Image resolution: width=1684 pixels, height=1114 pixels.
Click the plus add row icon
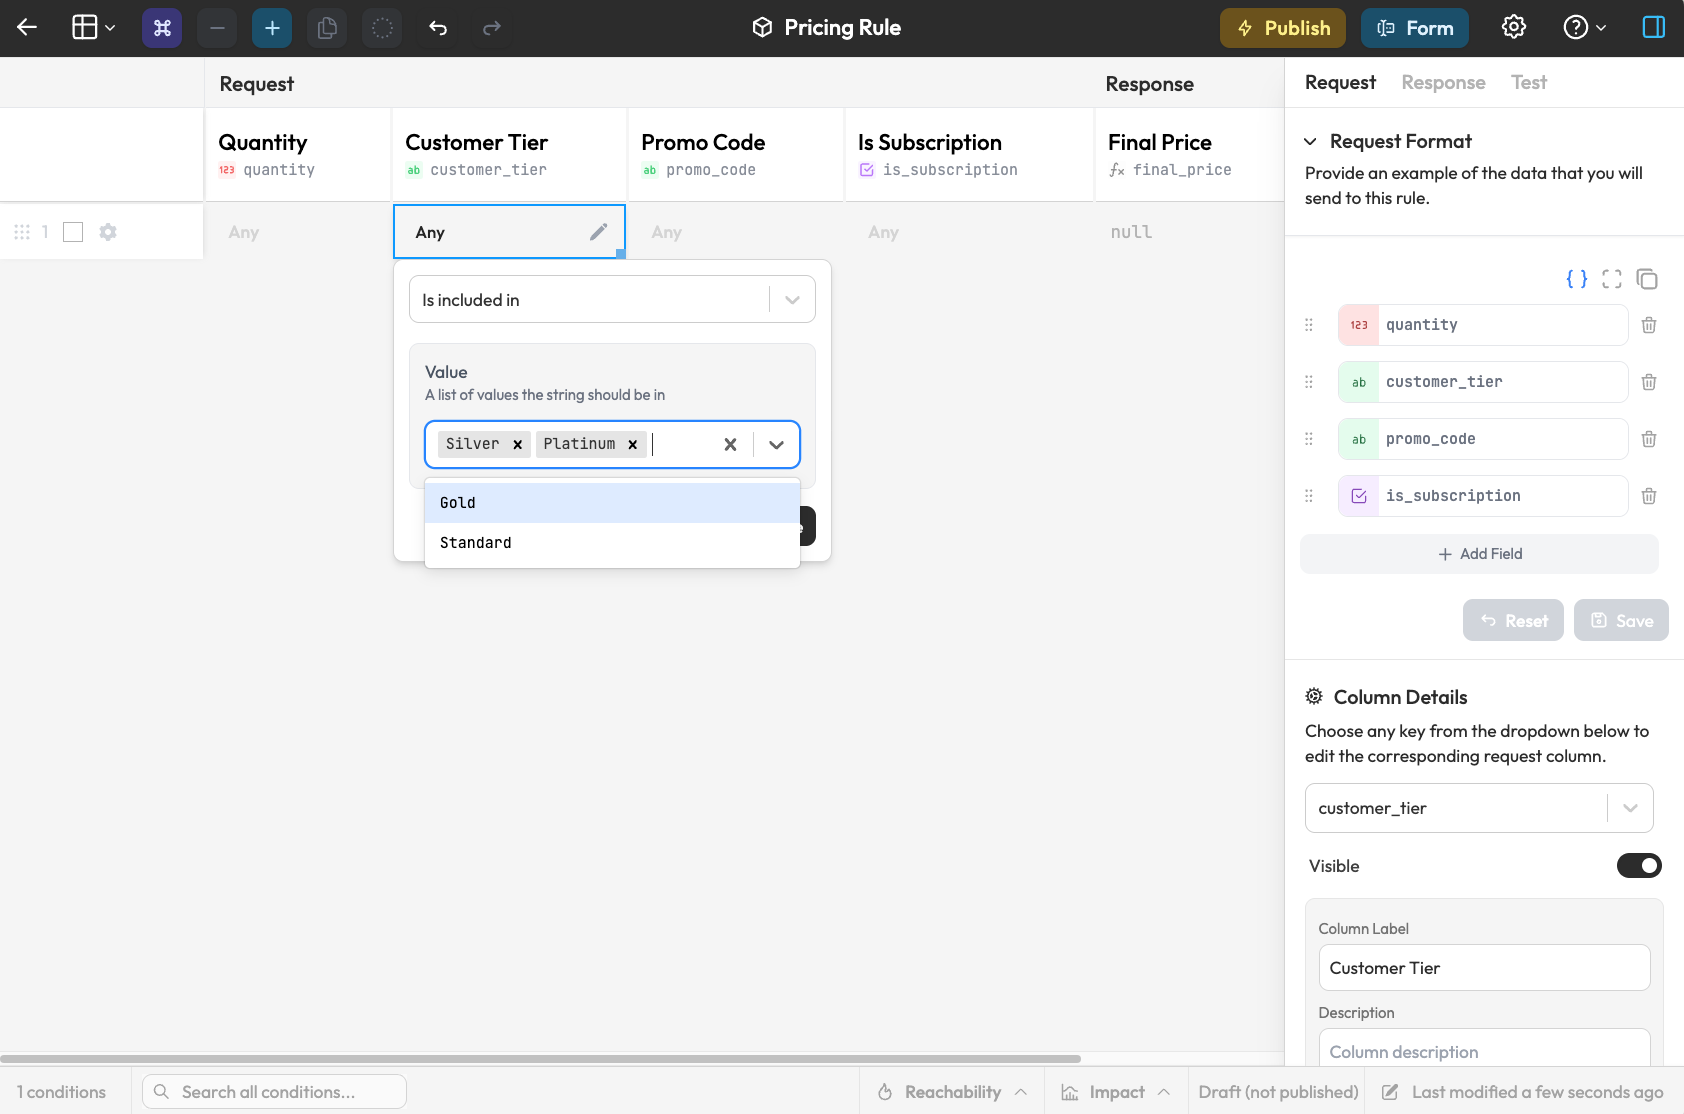tap(272, 28)
